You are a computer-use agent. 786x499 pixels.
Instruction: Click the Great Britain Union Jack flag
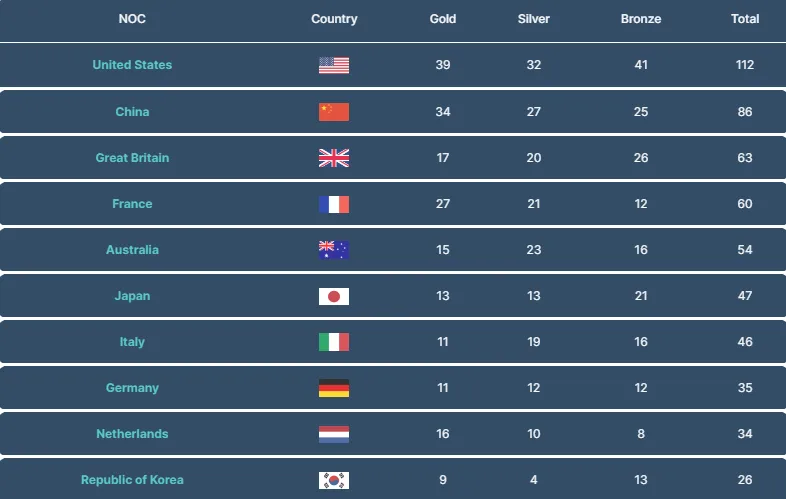pos(334,158)
